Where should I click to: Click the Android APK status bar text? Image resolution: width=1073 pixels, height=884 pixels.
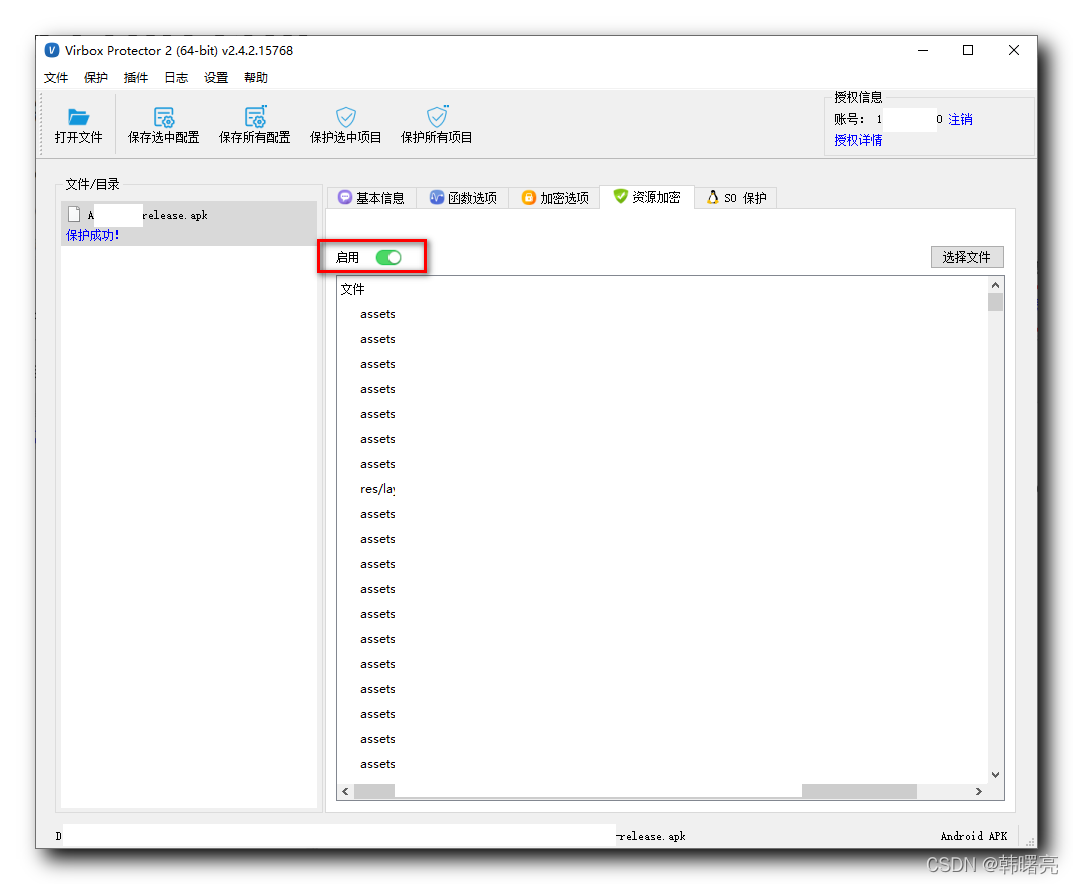974,836
